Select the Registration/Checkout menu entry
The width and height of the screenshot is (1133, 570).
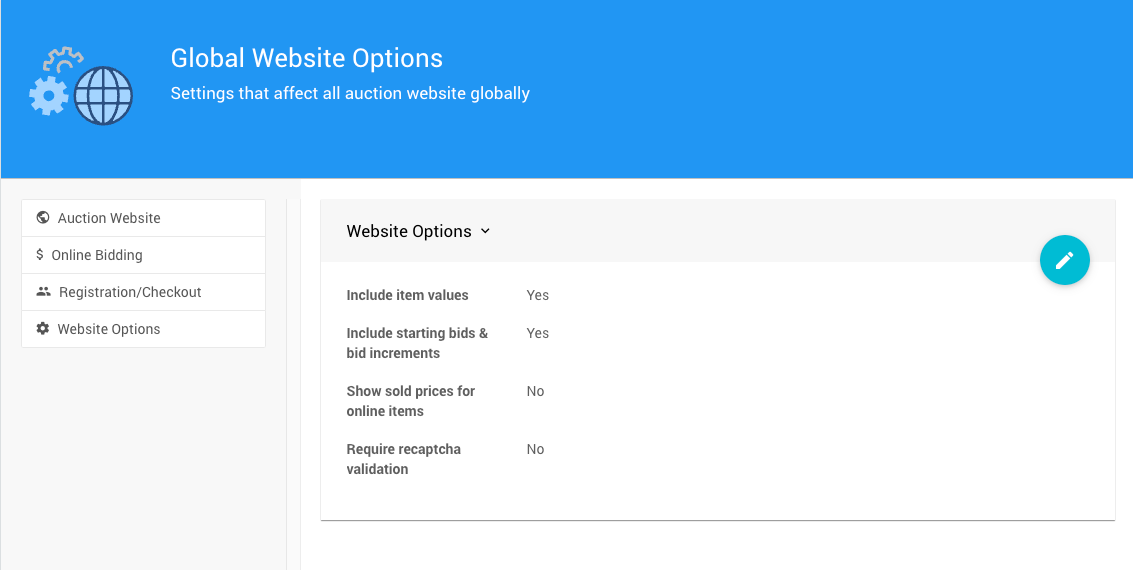coord(130,292)
